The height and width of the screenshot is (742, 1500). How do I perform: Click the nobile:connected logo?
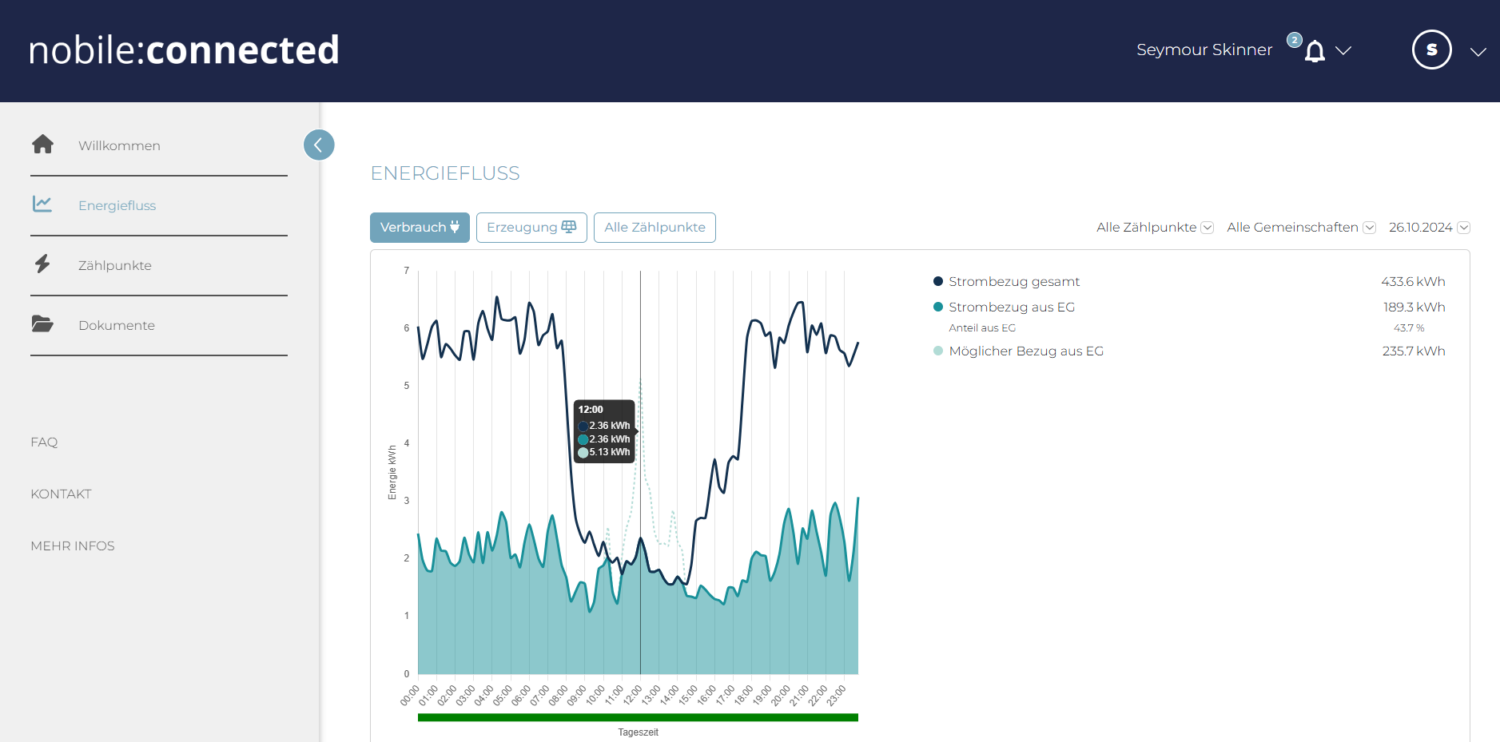coord(184,50)
